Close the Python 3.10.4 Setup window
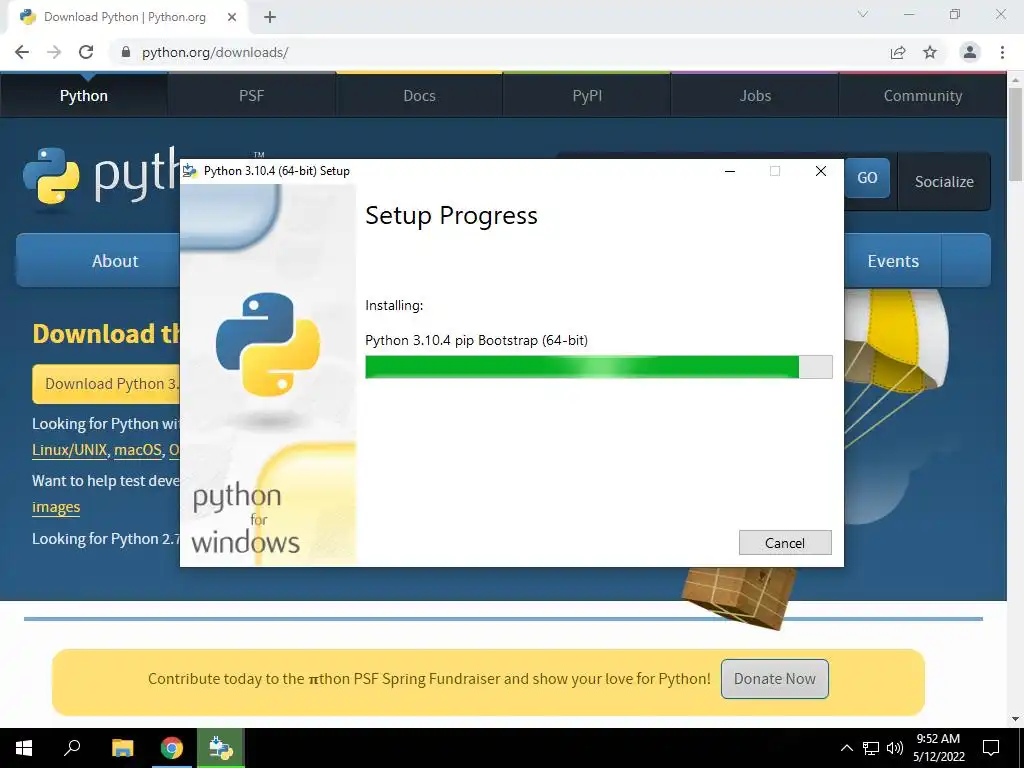 click(x=821, y=171)
